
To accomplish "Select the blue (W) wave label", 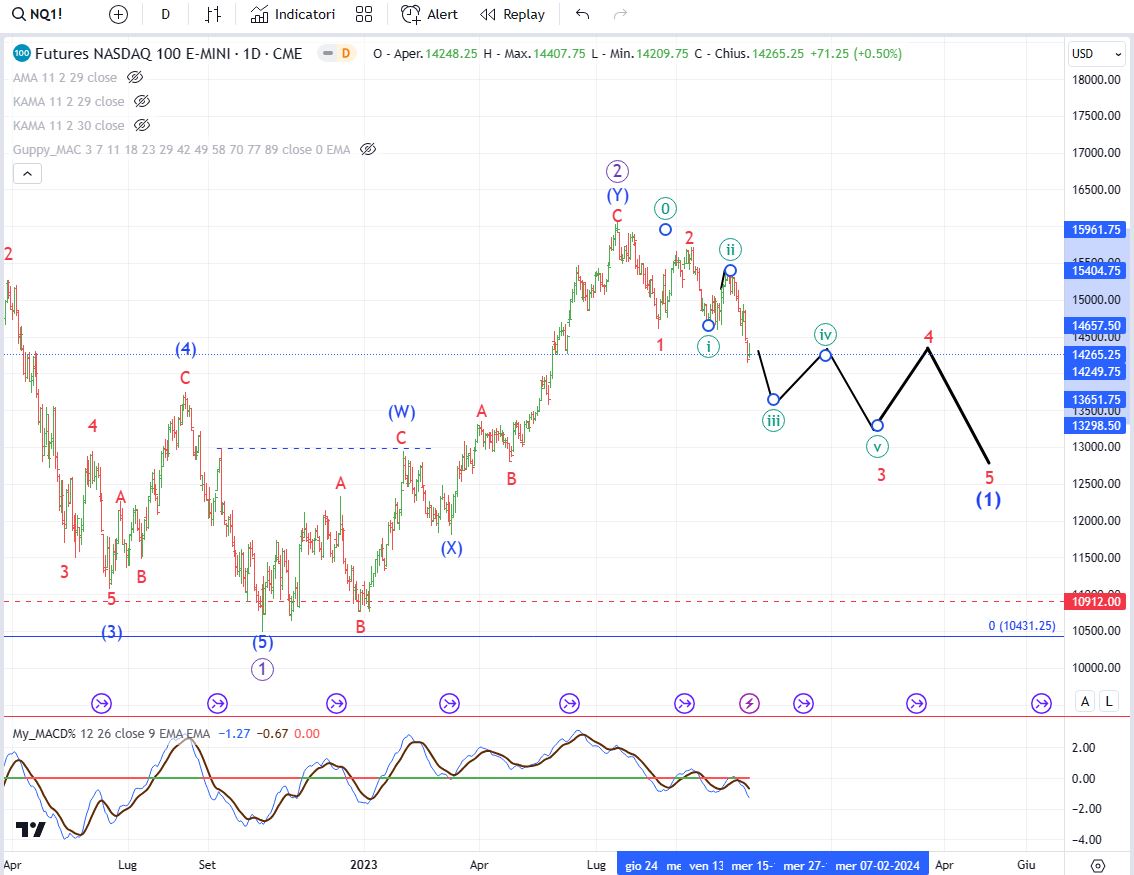I will pyautogui.click(x=401, y=412).
